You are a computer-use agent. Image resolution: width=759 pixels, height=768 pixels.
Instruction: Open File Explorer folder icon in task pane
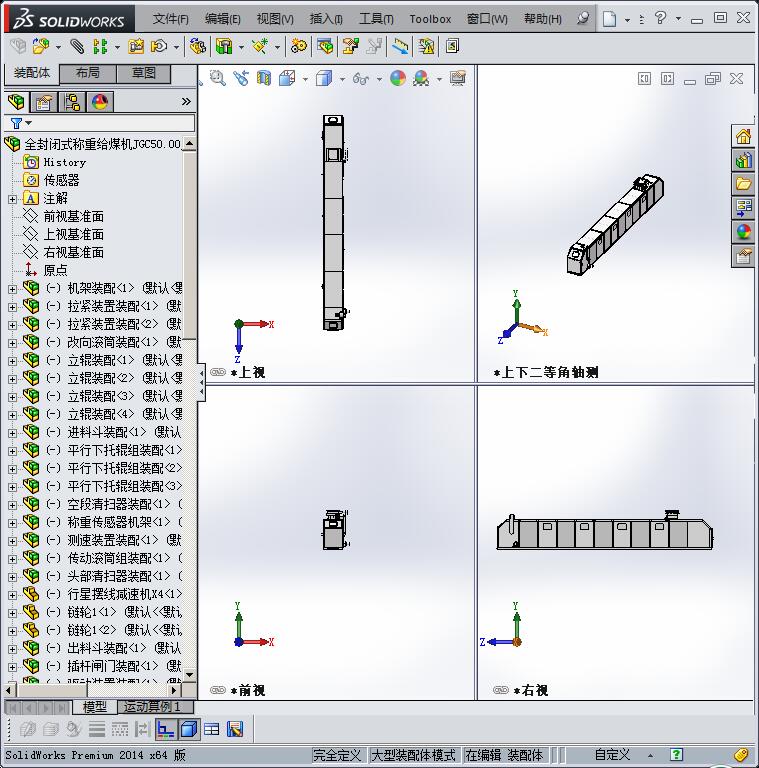743,184
